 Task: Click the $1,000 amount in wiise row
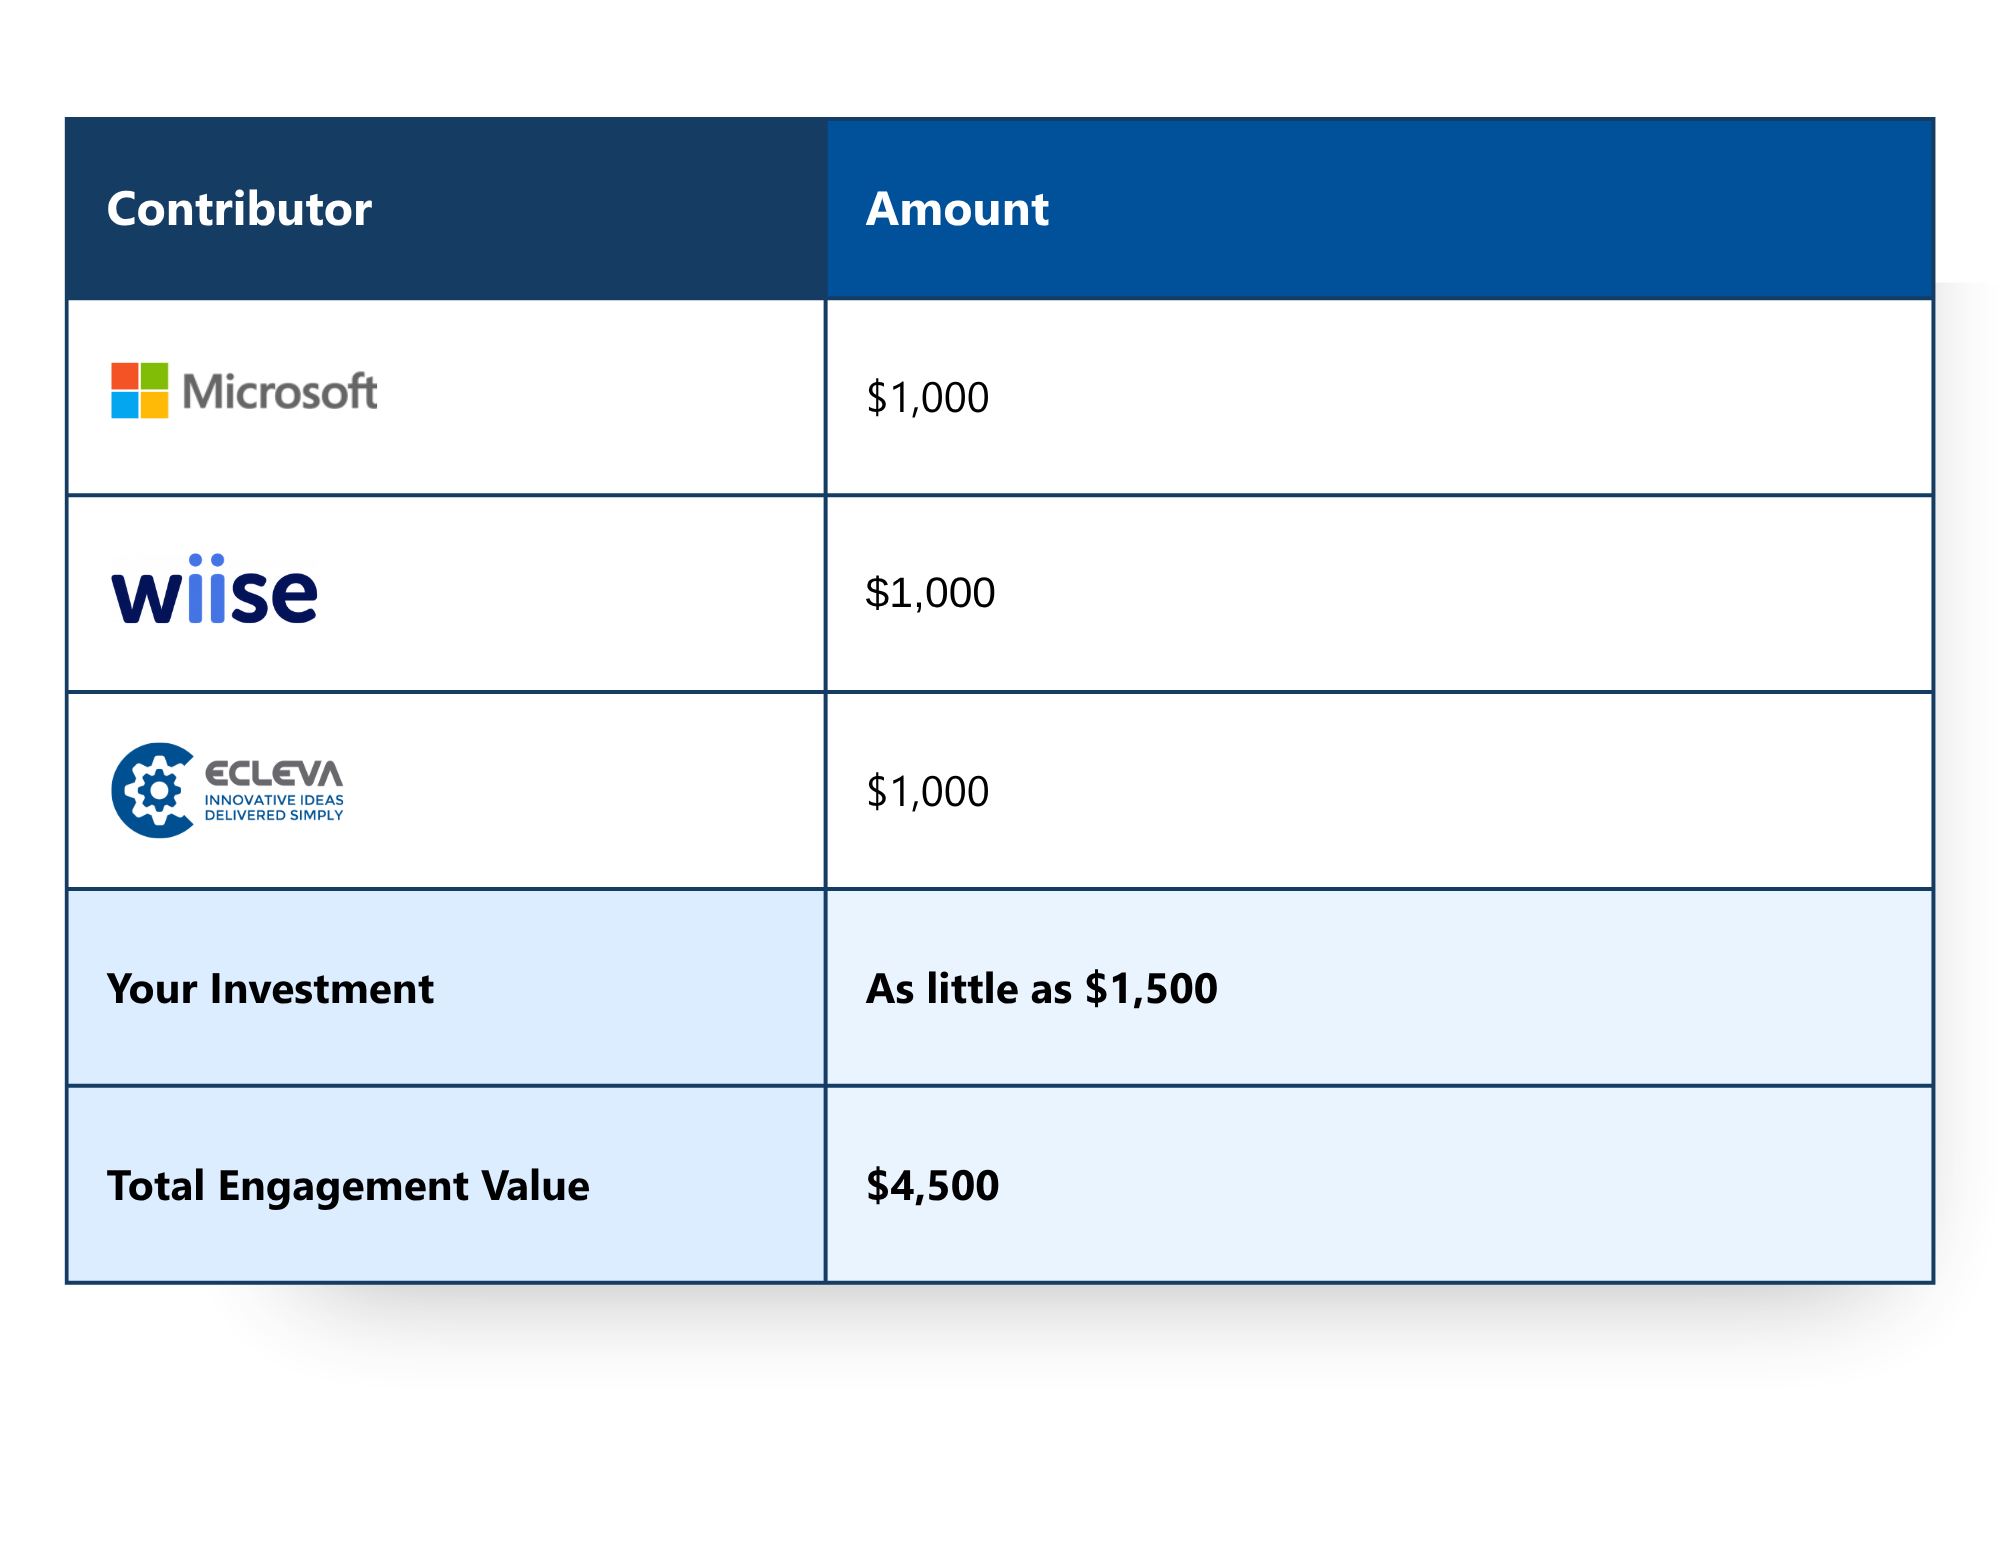[930, 593]
